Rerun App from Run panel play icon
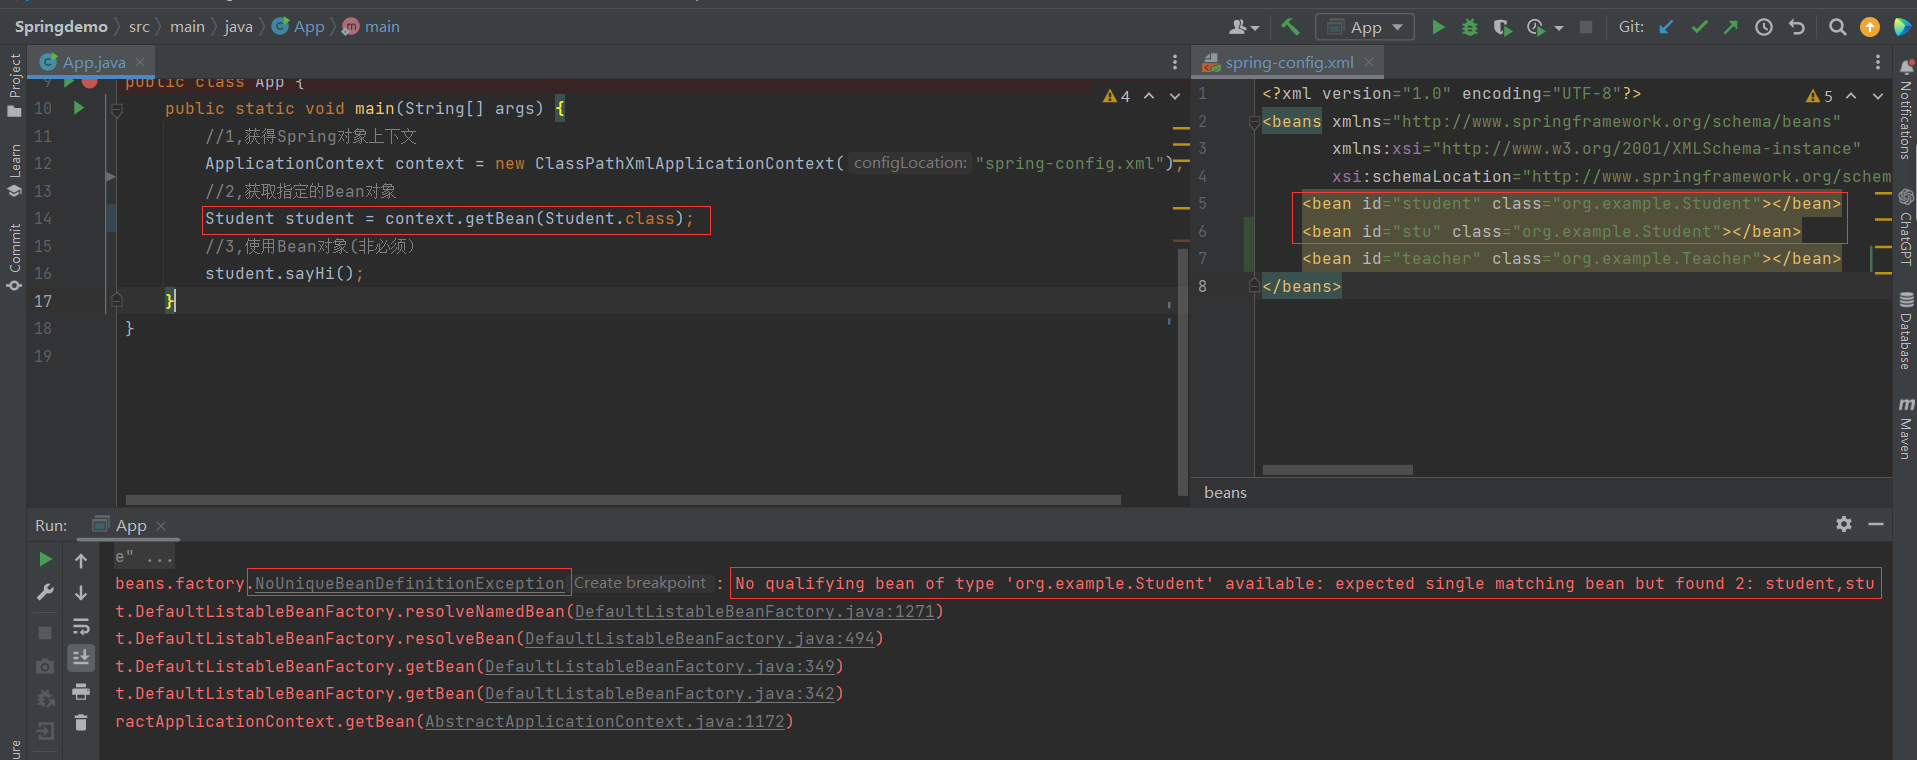The image size is (1917, 760). click(45, 559)
